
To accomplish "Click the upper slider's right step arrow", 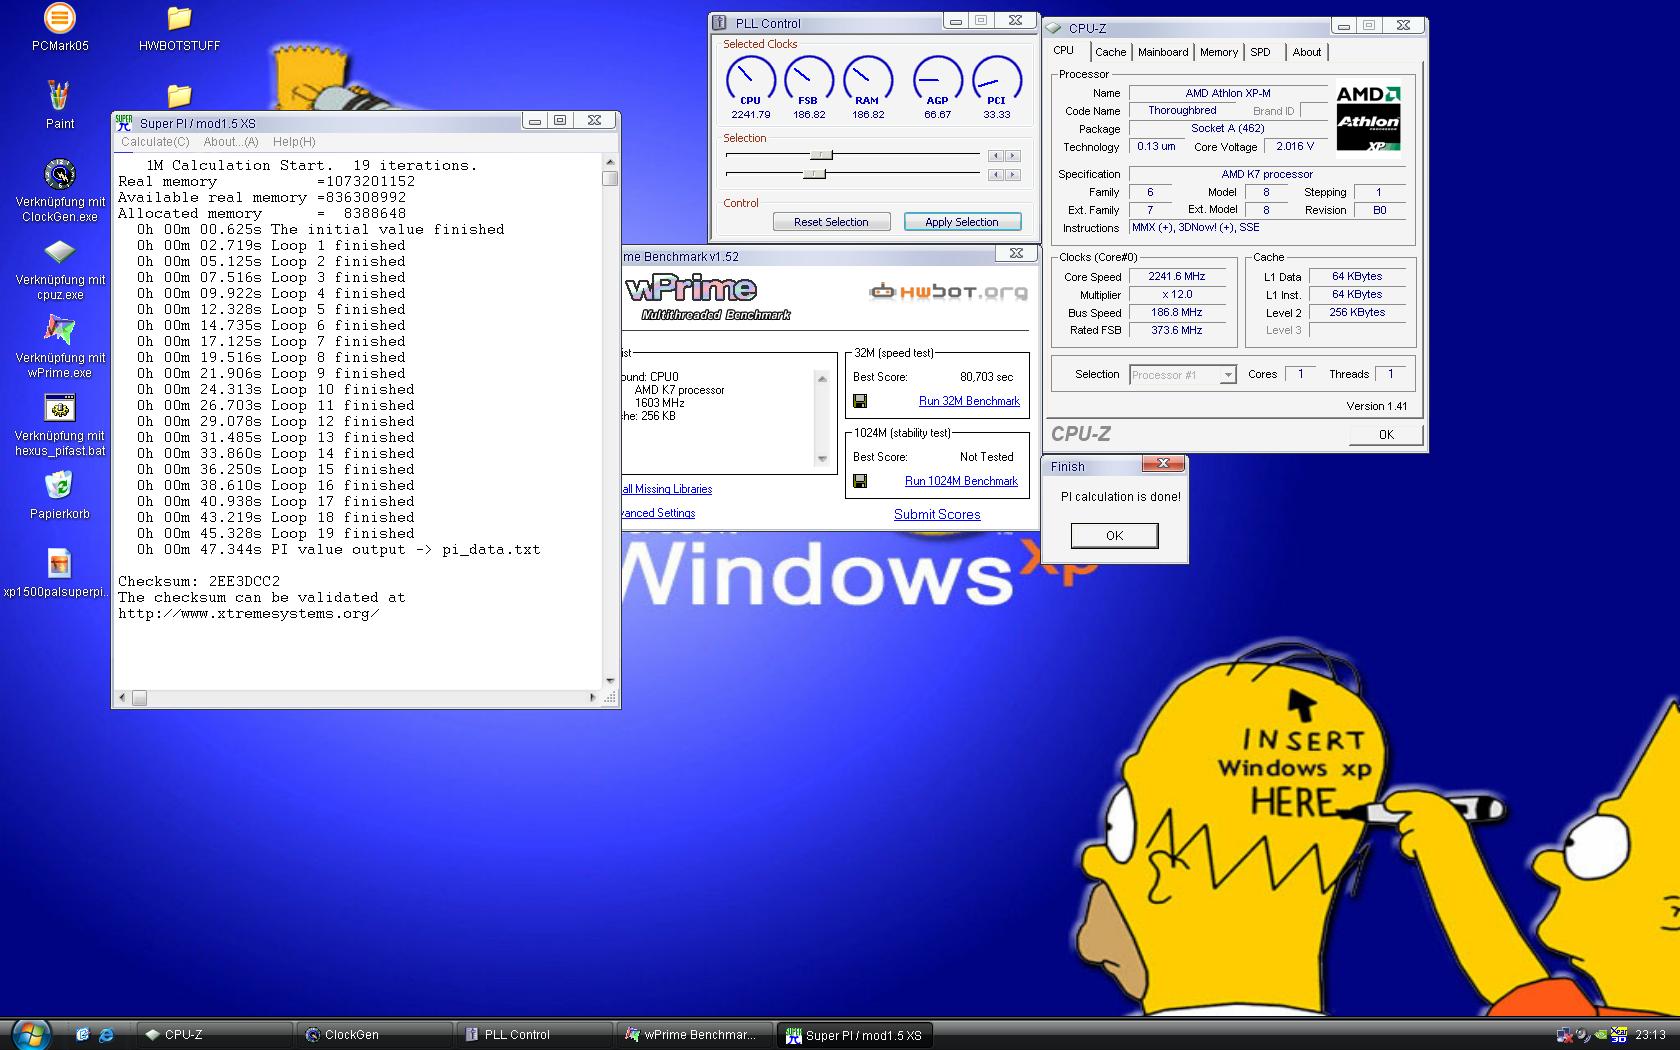I will (1013, 156).
